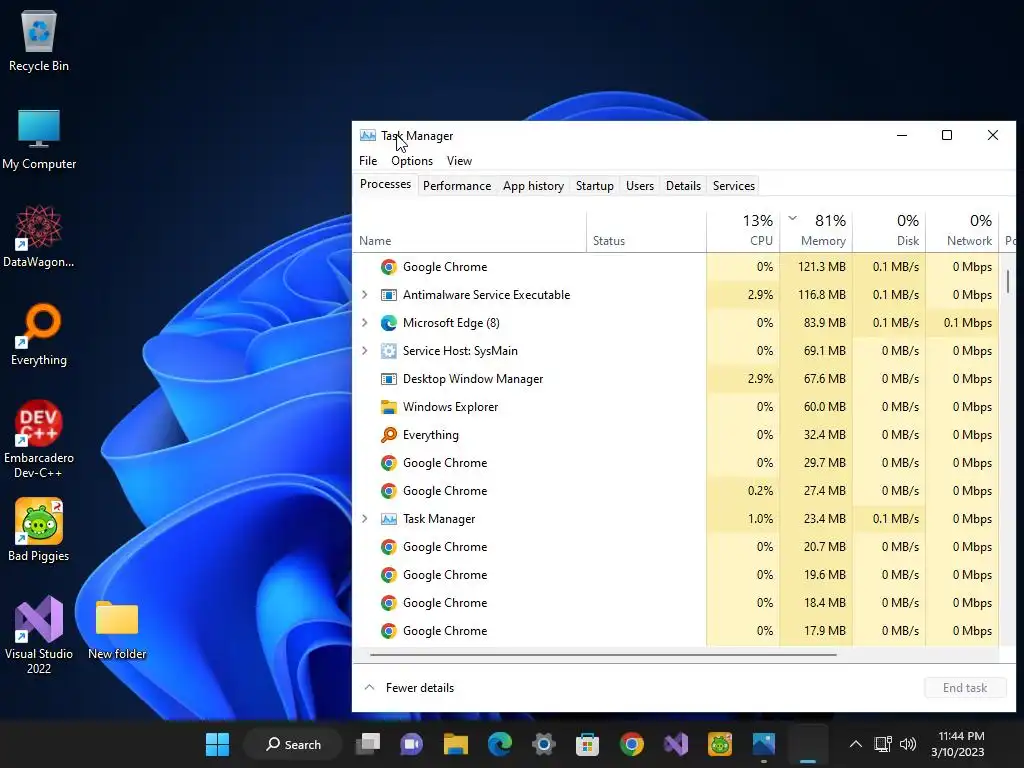Click the End task button
The width and height of the screenshot is (1024, 768).
(x=965, y=688)
